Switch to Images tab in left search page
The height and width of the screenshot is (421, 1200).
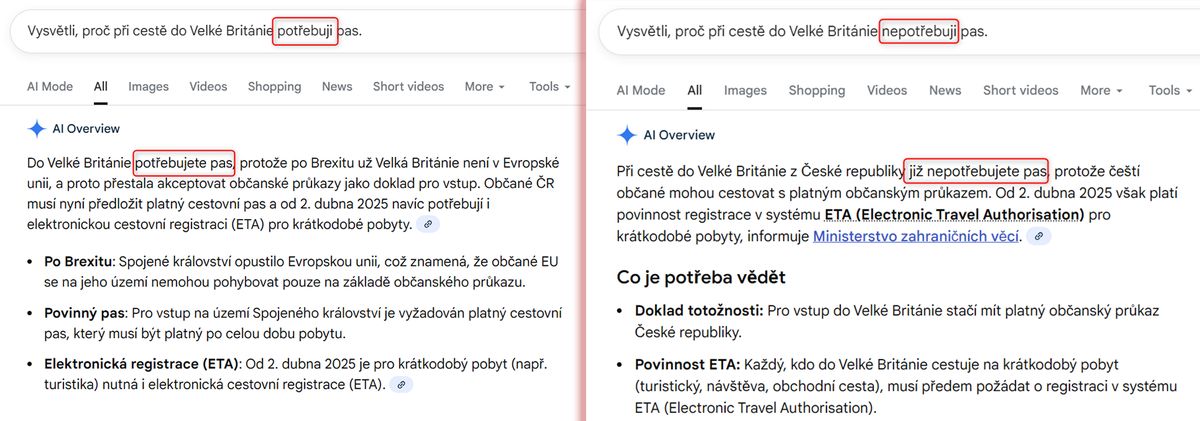coord(148,87)
